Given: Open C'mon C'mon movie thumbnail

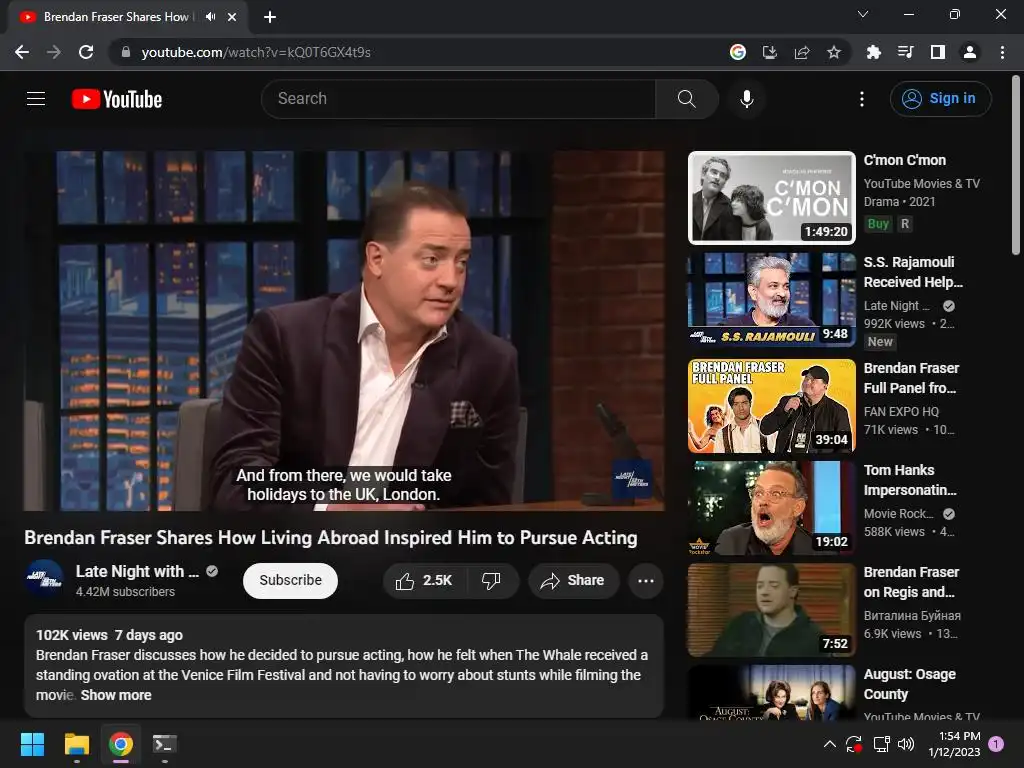Looking at the screenshot, I should (771, 198).
